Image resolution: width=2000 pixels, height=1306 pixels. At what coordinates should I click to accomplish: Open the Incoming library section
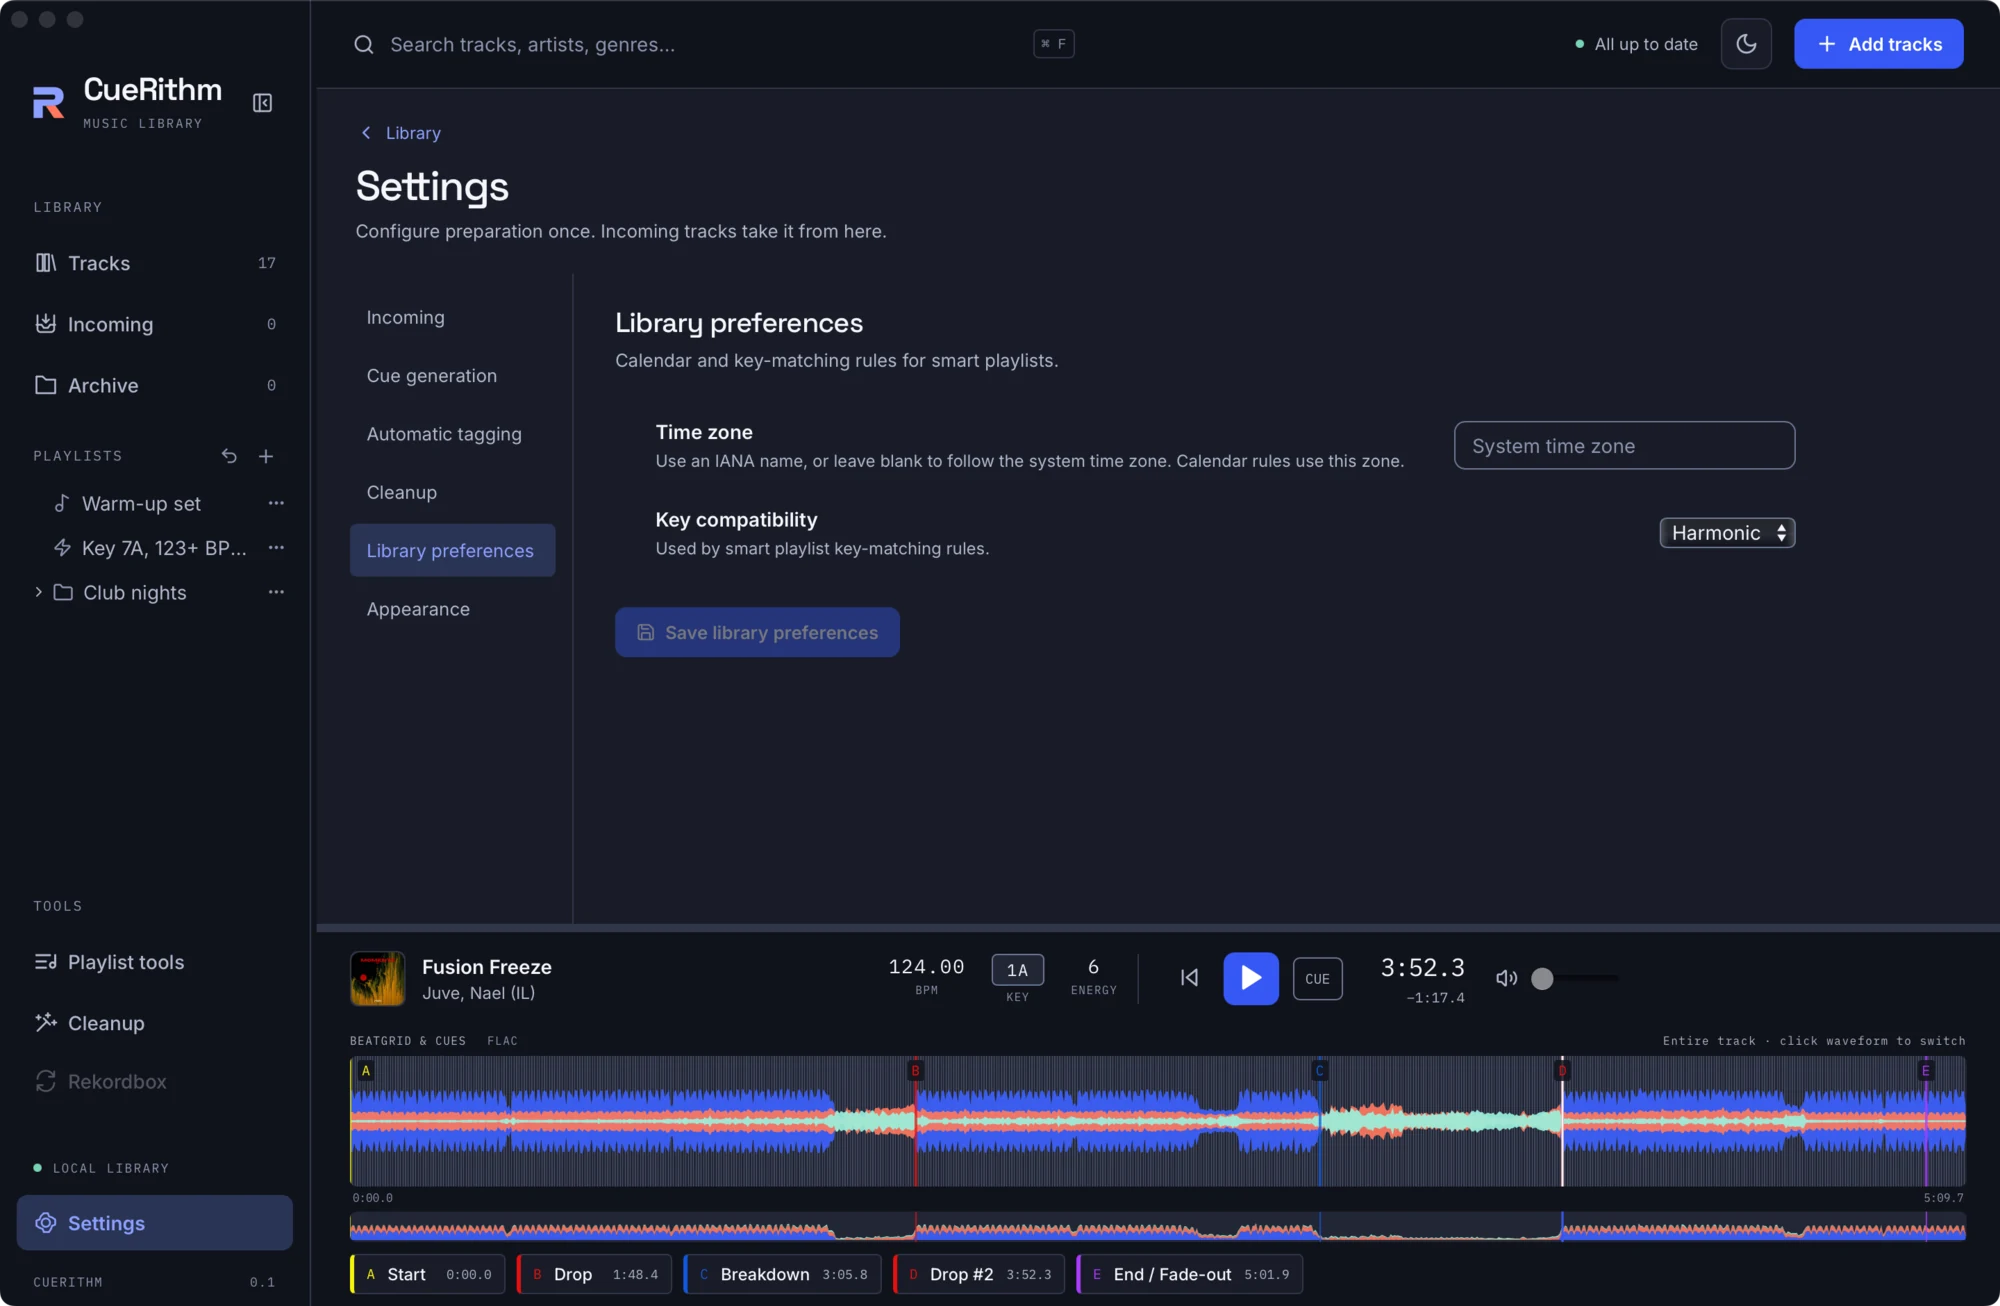pyautogui.click(x=155, y=324)
